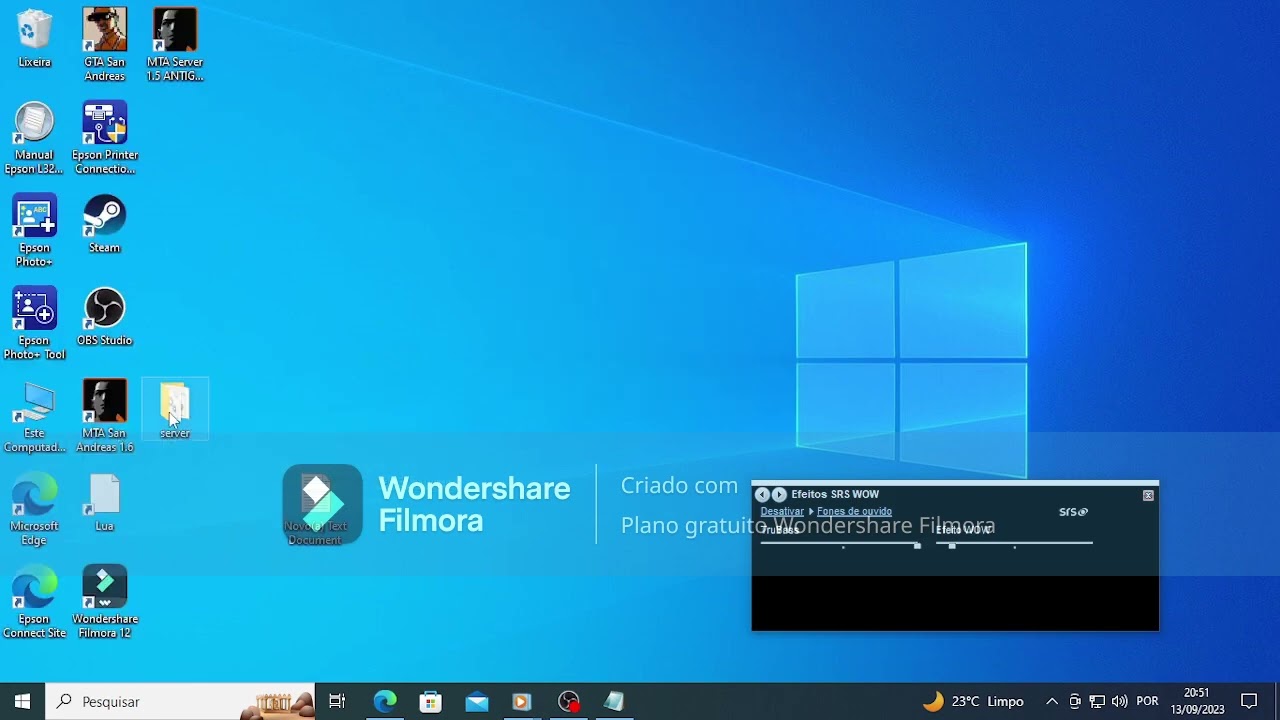The image size is (1280, 720).
Task: Open the media player taskbar icon
Action: pyautogui.click(x=521, y=701)
